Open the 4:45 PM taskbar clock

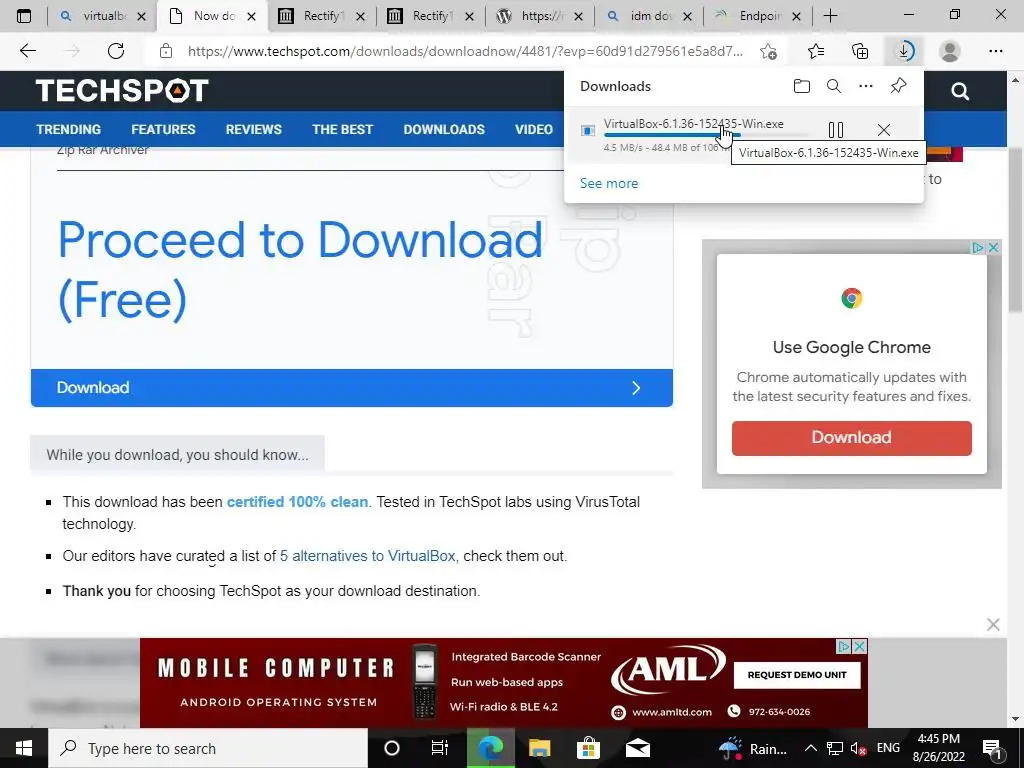[x=938, y=748]
